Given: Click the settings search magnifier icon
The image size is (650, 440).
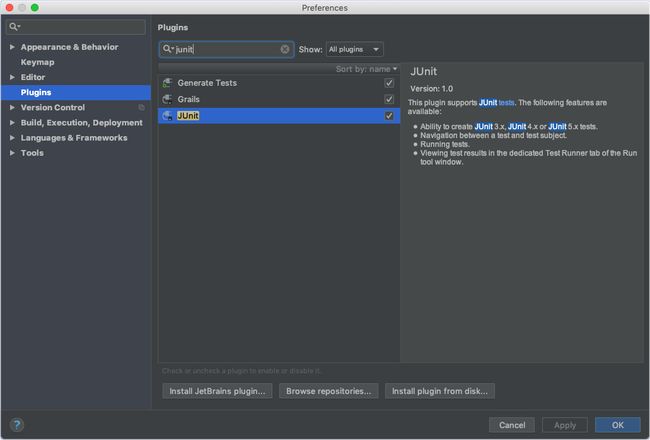Looking at the screenshot, I should (x=14, y=27).
